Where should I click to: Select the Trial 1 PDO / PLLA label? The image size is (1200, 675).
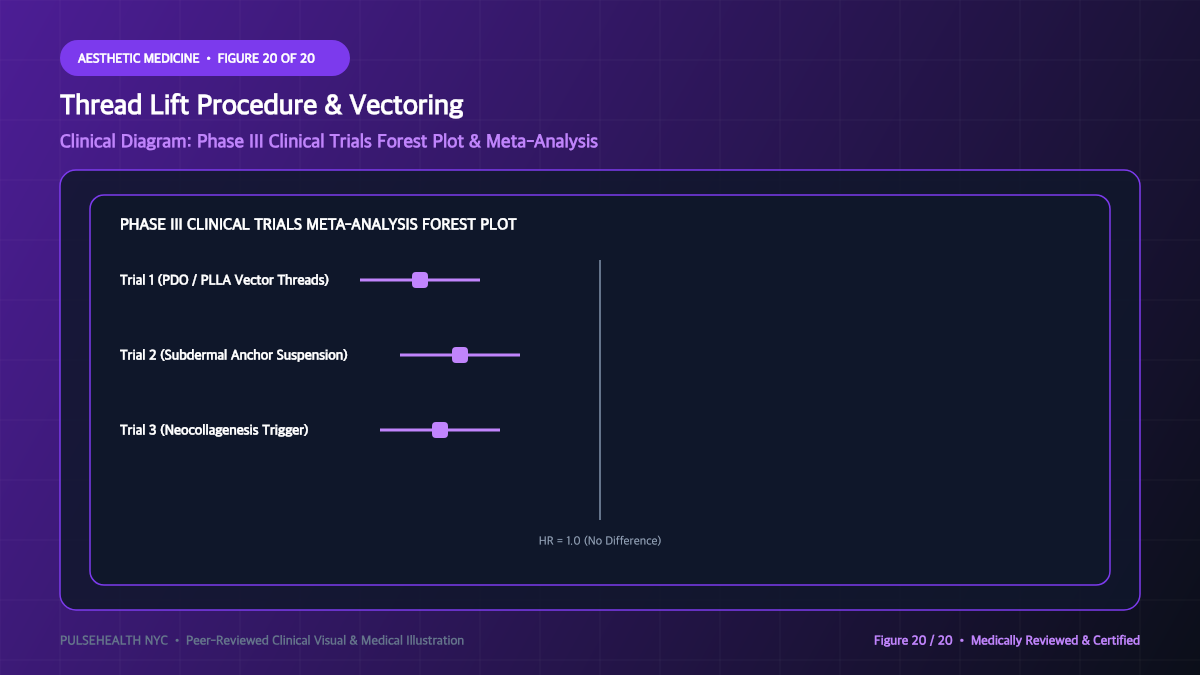[224, 280]
